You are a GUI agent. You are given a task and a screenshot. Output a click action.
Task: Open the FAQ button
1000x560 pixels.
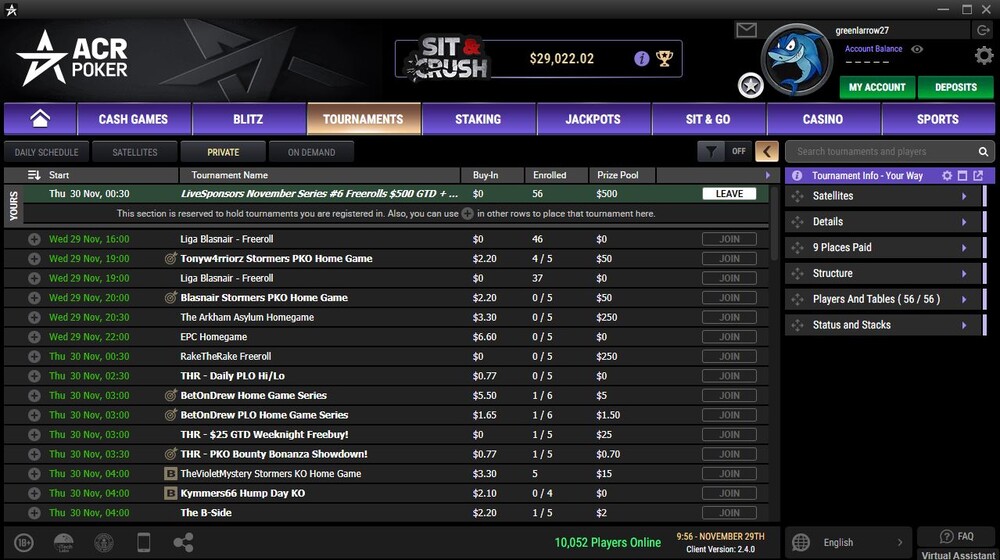coord(957,536)
